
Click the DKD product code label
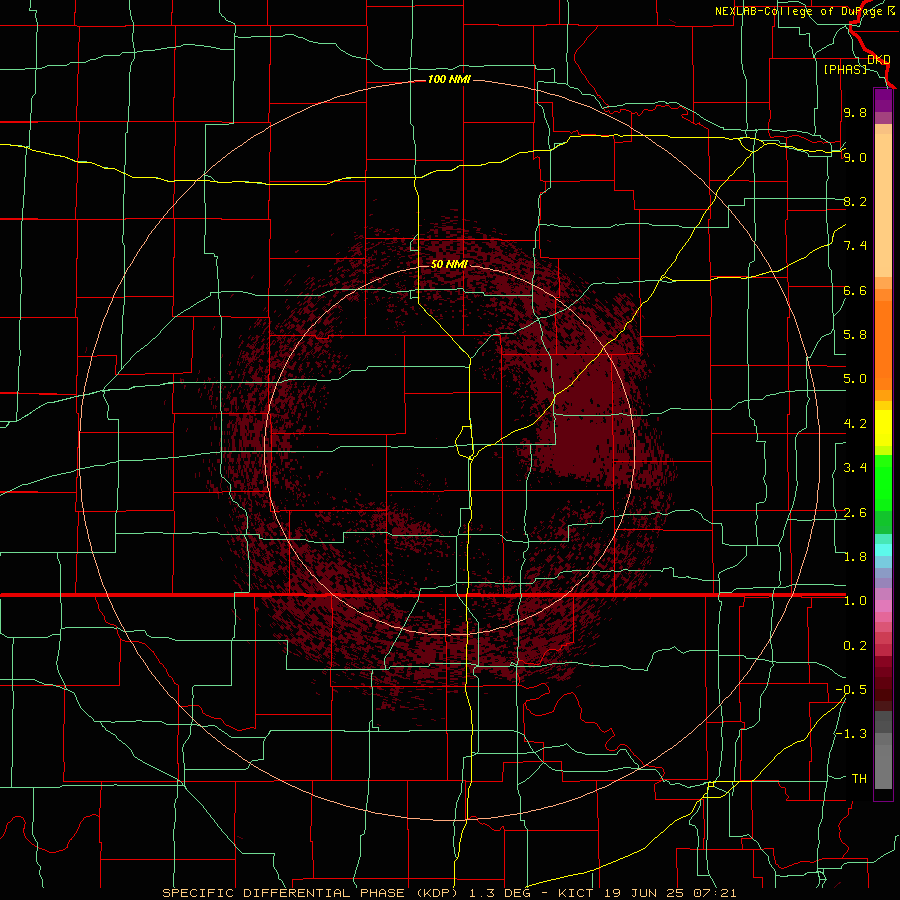(x=878, y=59)
